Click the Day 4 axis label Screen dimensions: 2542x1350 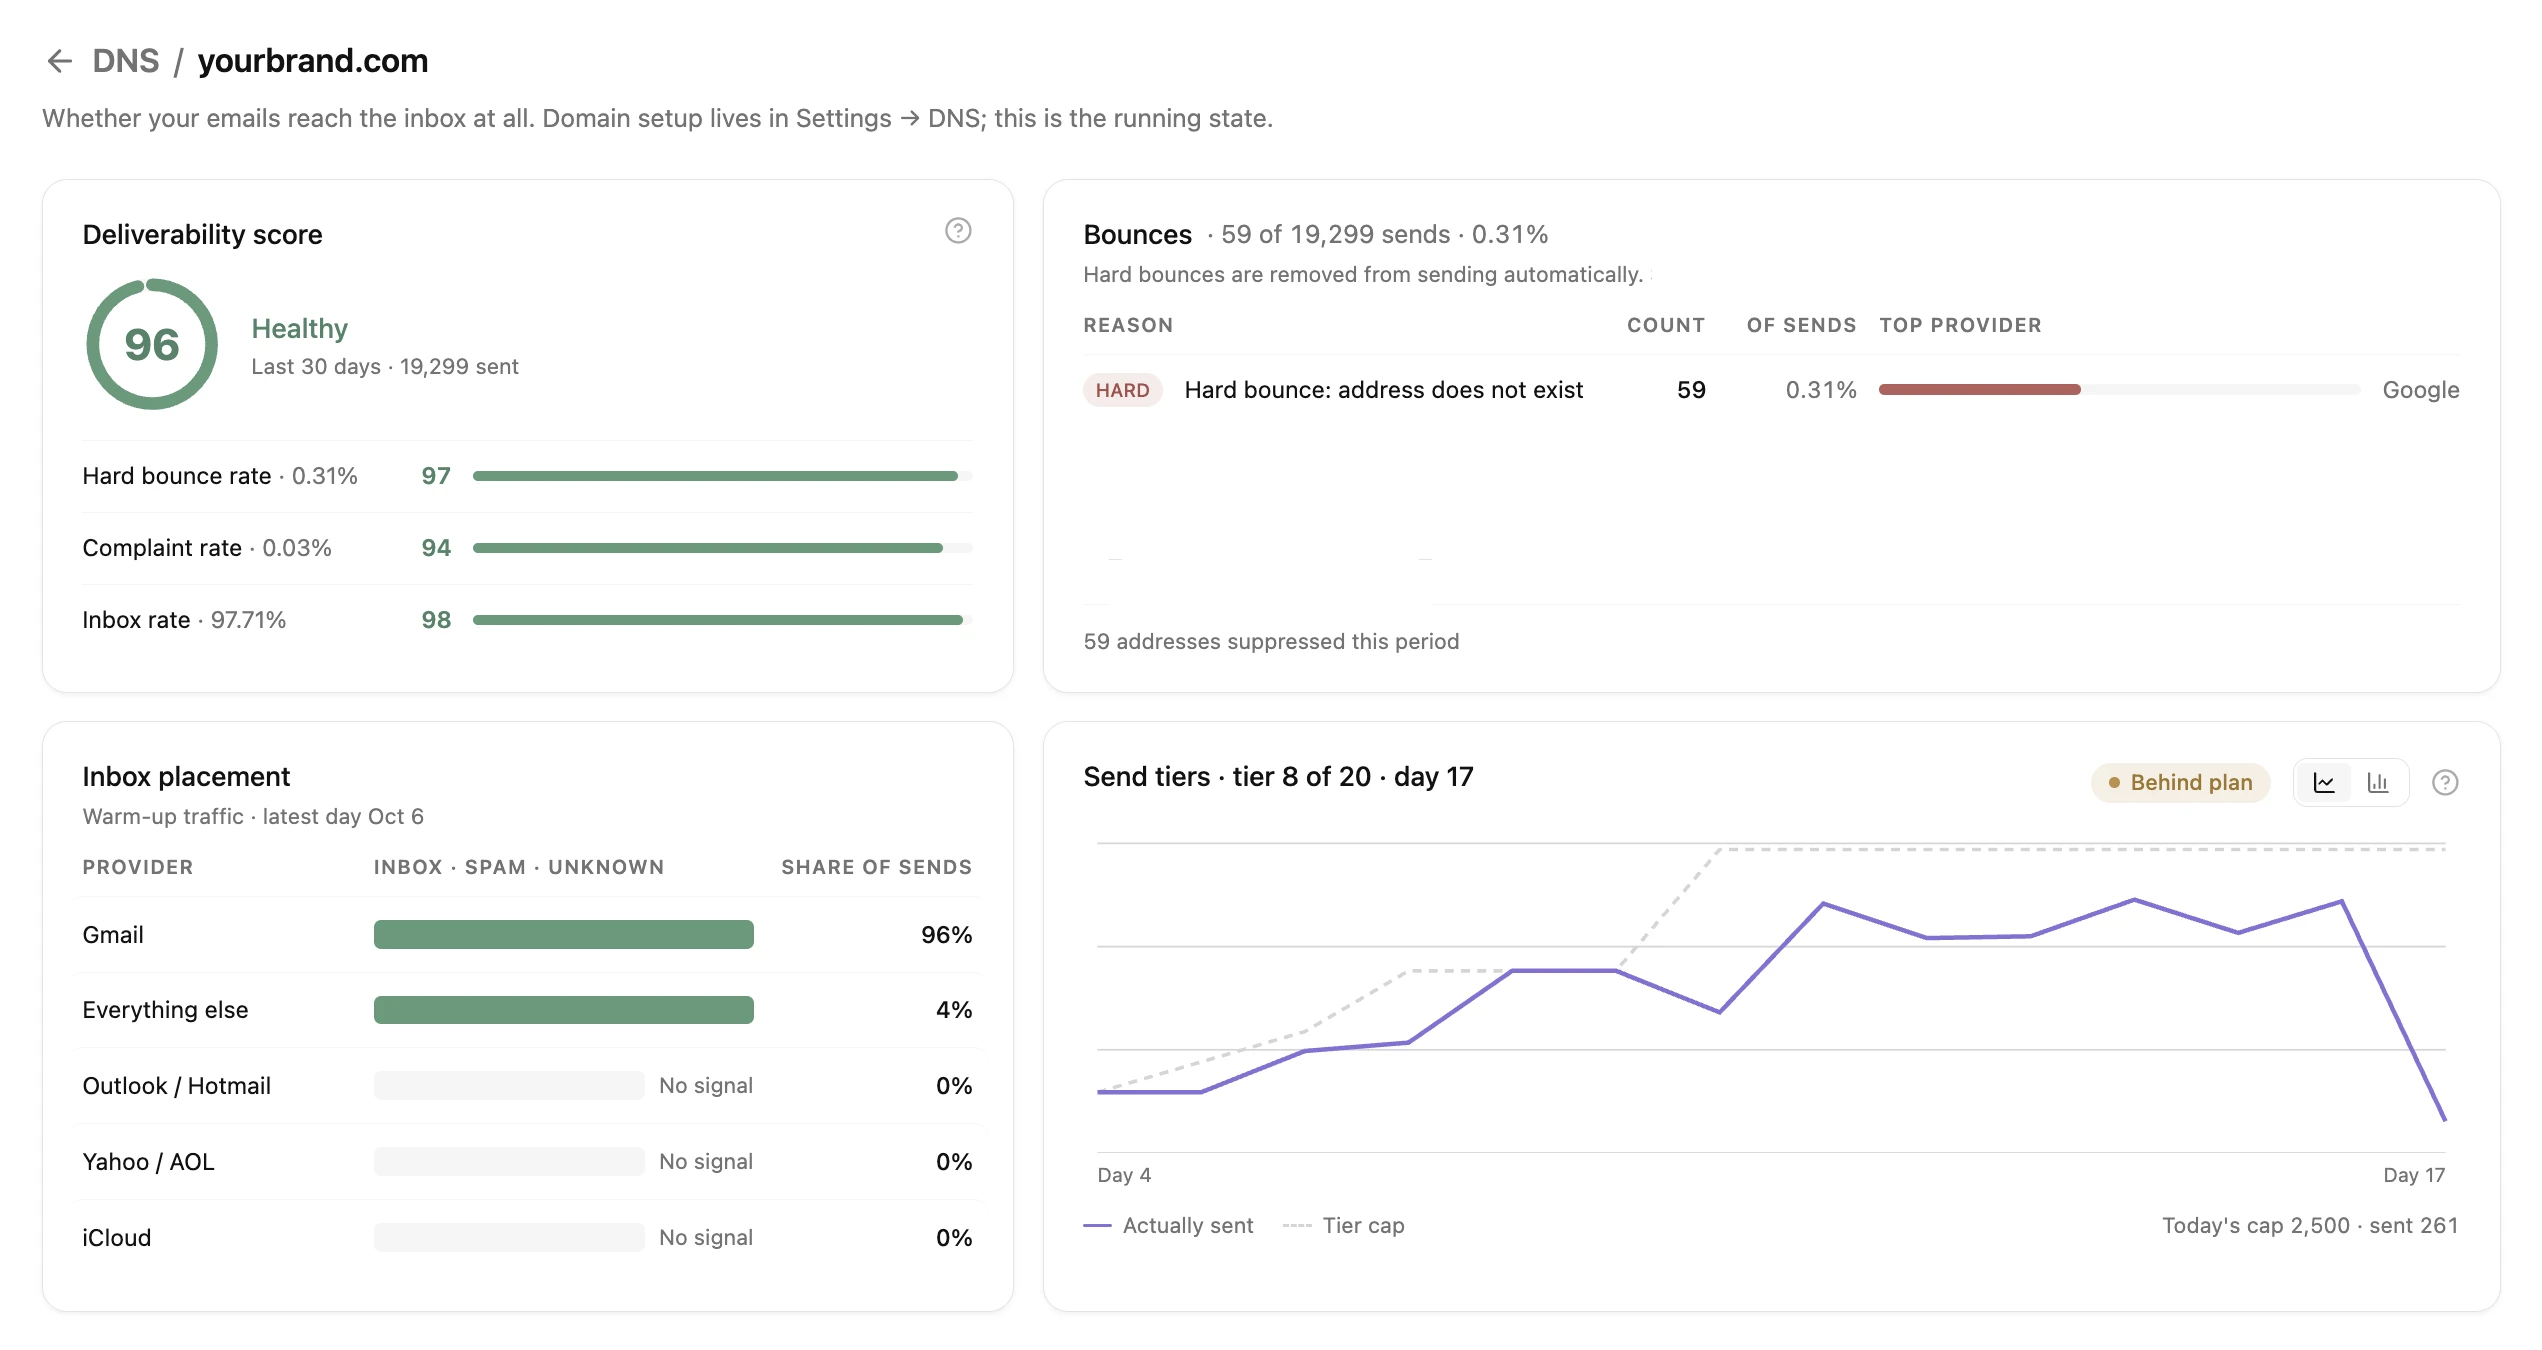click(1124, 1175)
